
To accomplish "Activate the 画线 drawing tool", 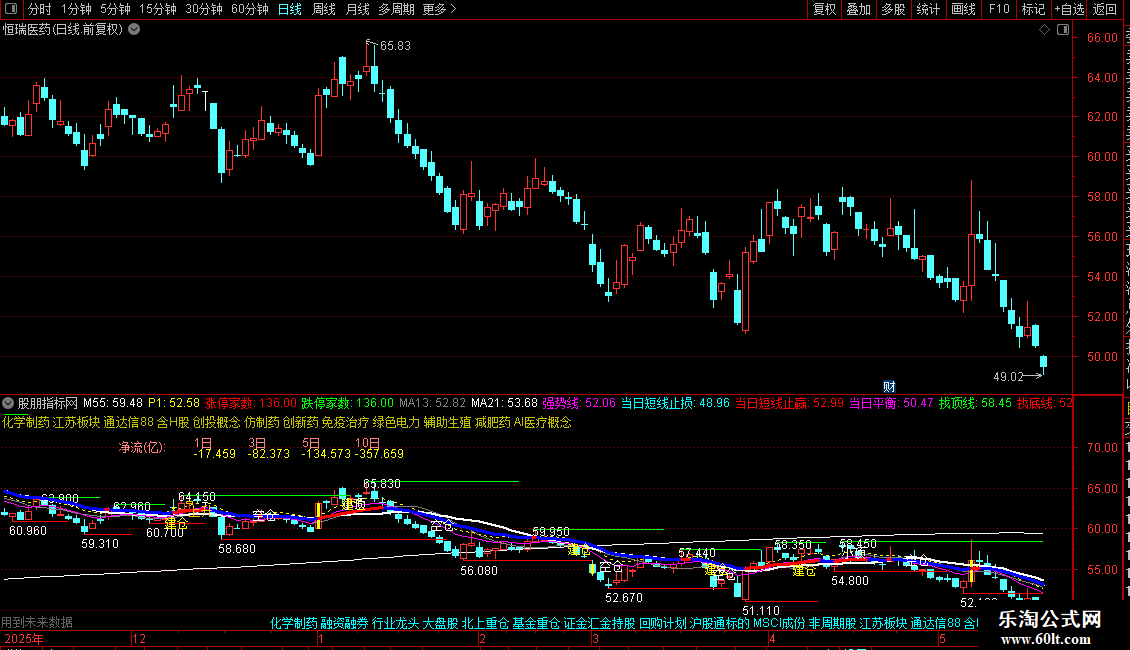I will [x=963, y=9].
